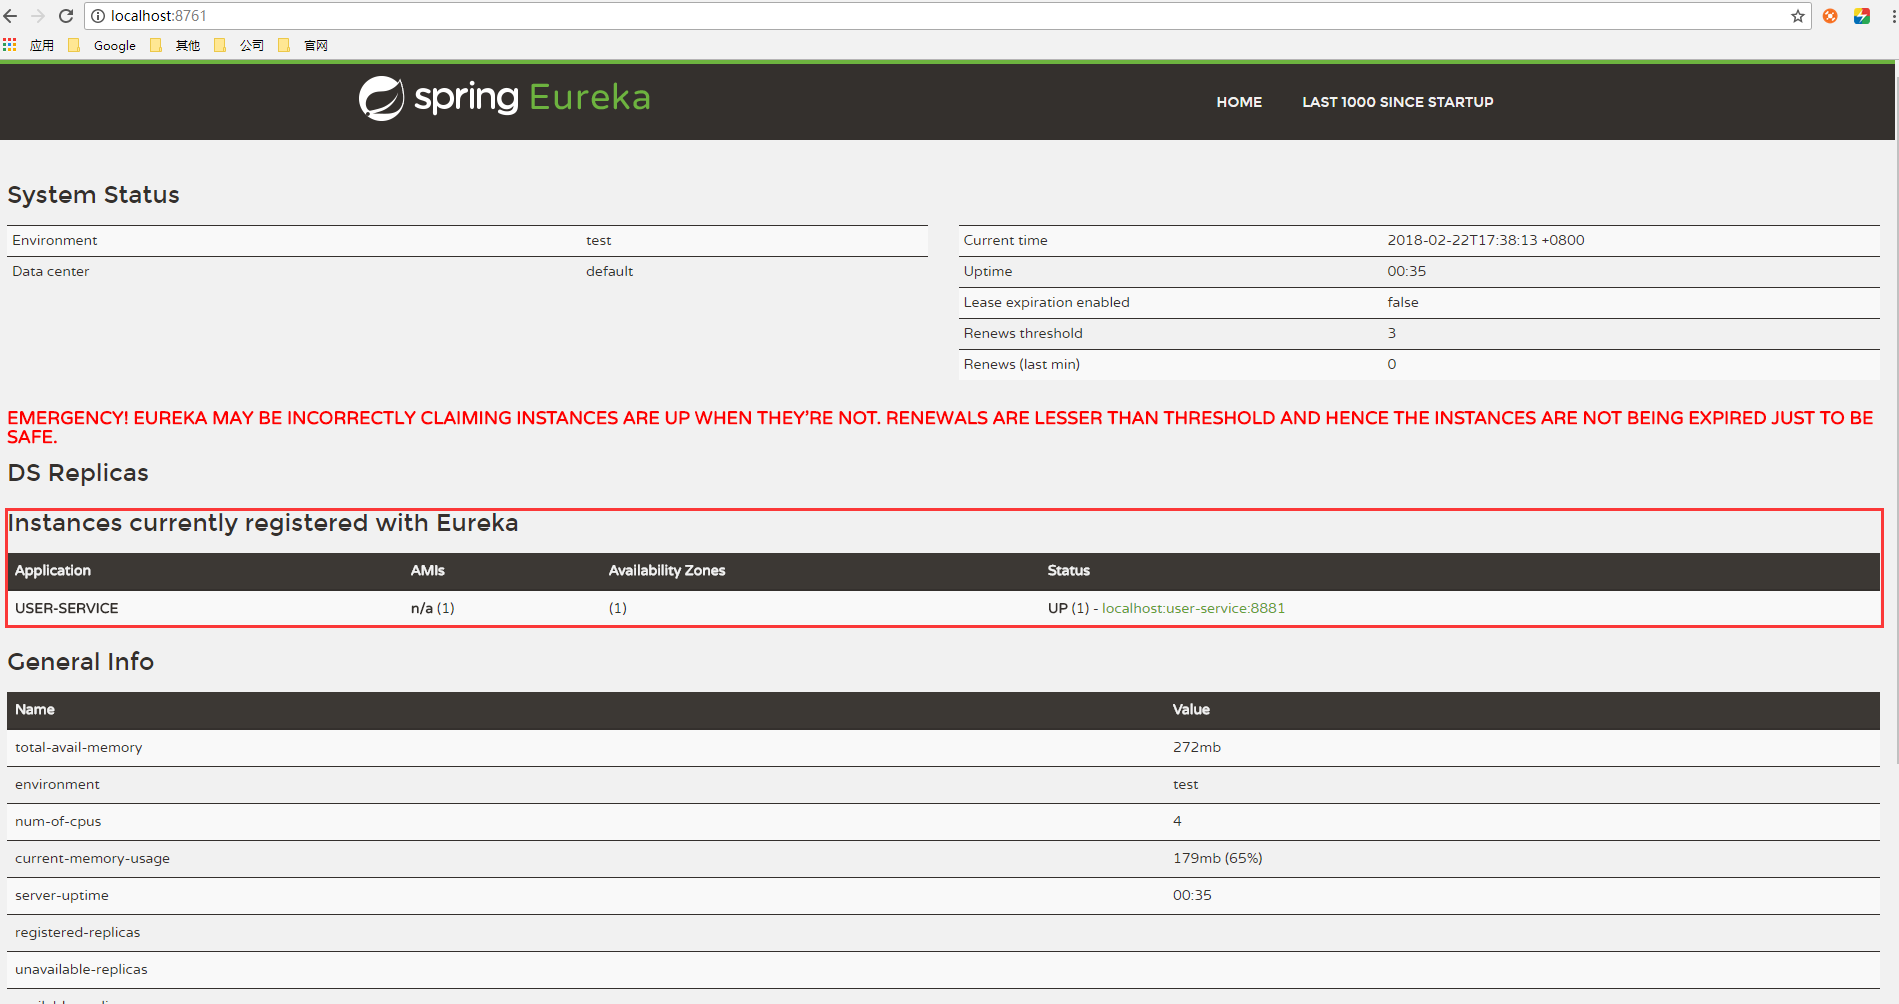Viewport: 1899px width, 1004px height.
Task: Click the Lease expiration enabled label
Action: [1046, 302]
